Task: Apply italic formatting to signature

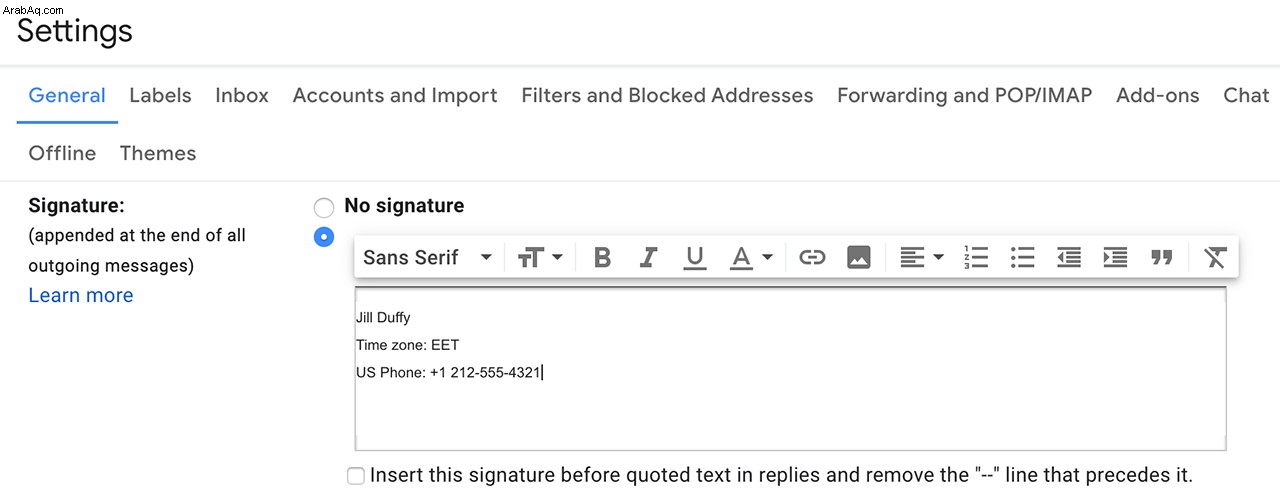Action: coord(648,258)
